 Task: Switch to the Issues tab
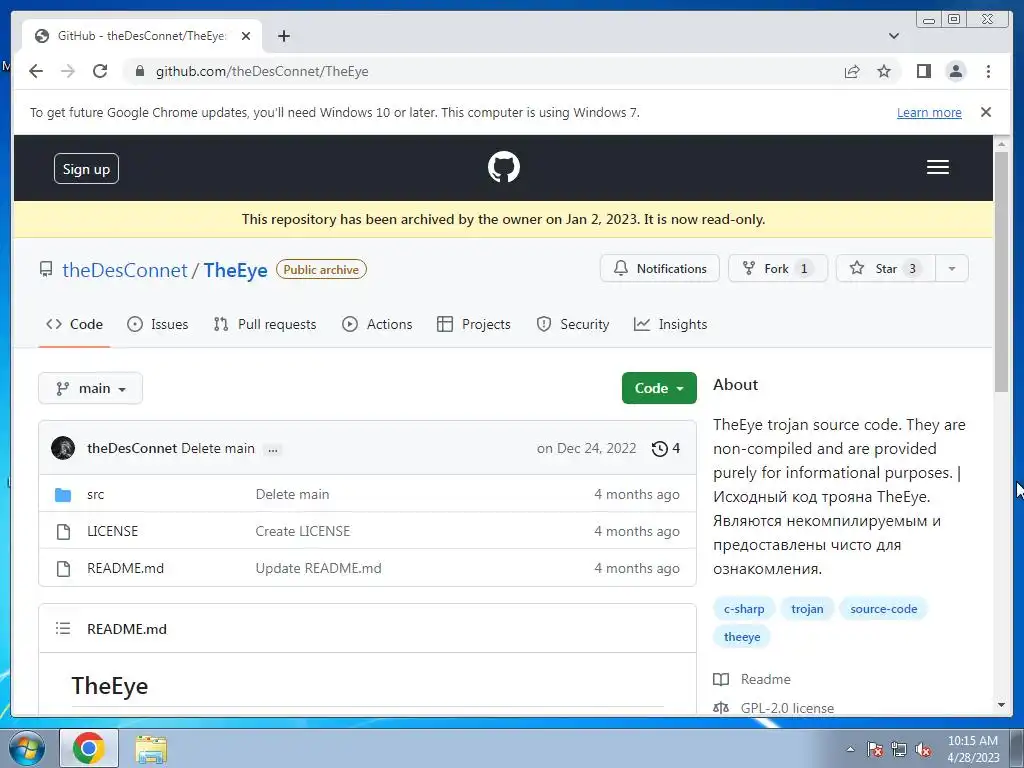pos(157,324)
